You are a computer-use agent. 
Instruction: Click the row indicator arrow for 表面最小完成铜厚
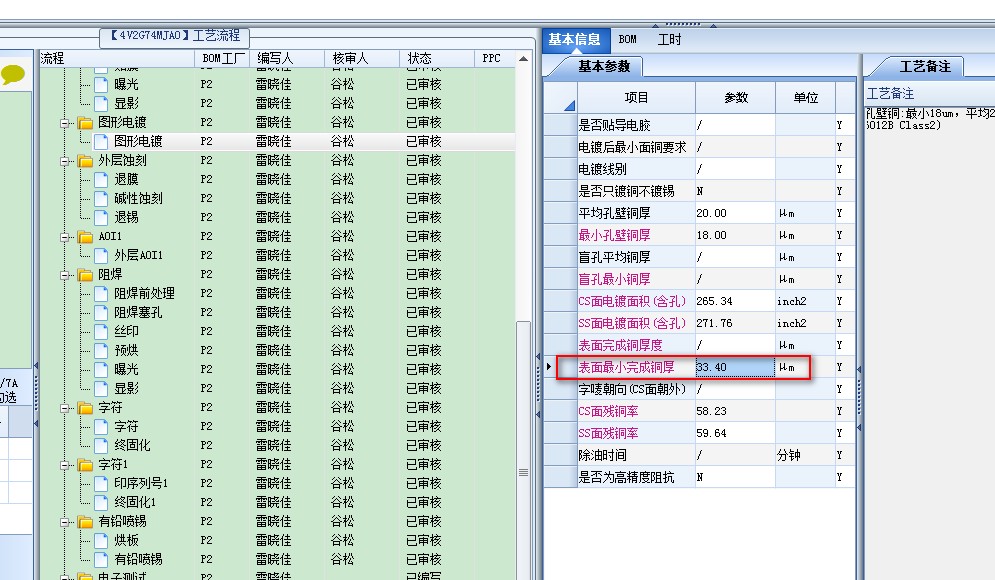click(x=550, y=367)
